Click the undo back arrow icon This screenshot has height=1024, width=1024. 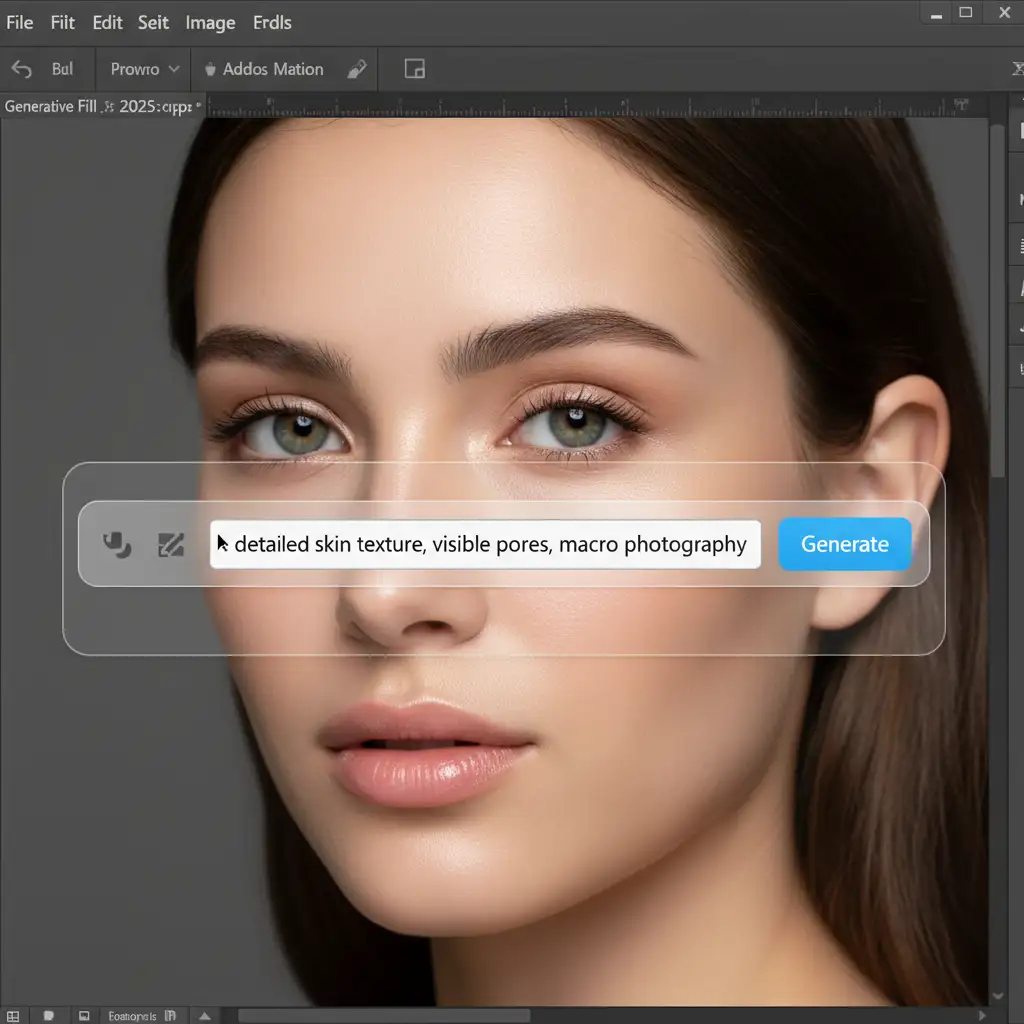click(x=21, y=69)
